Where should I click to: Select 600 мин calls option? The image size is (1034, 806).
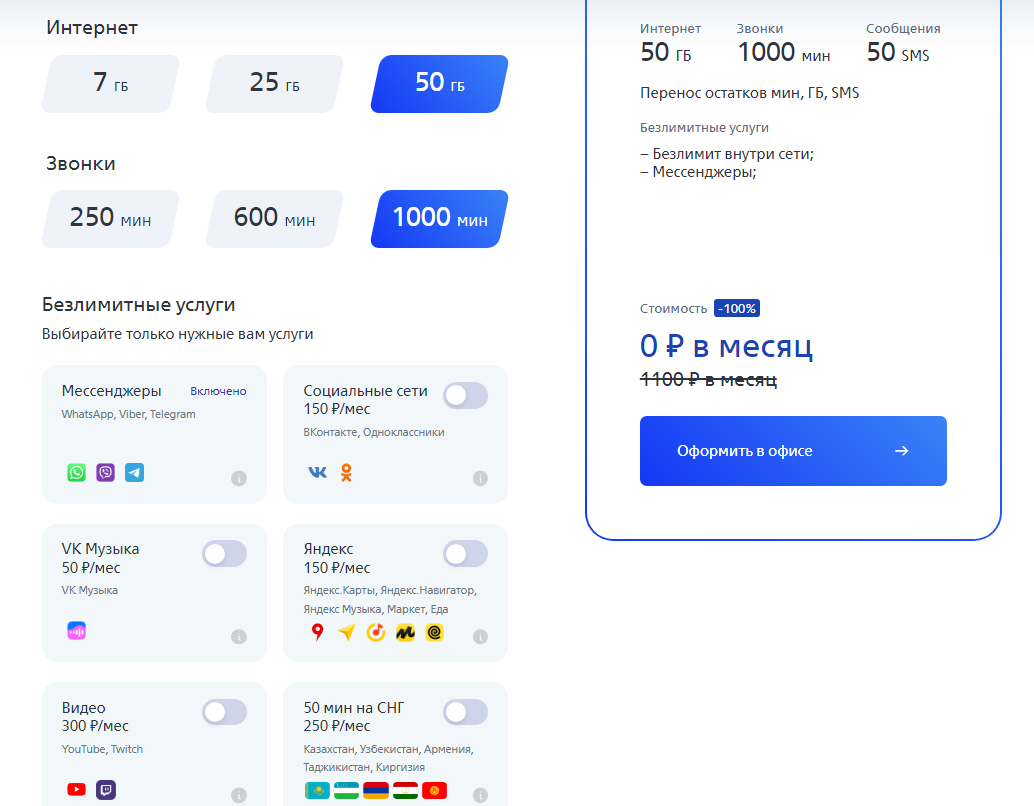pyautogui.click(x=274, y=218)
